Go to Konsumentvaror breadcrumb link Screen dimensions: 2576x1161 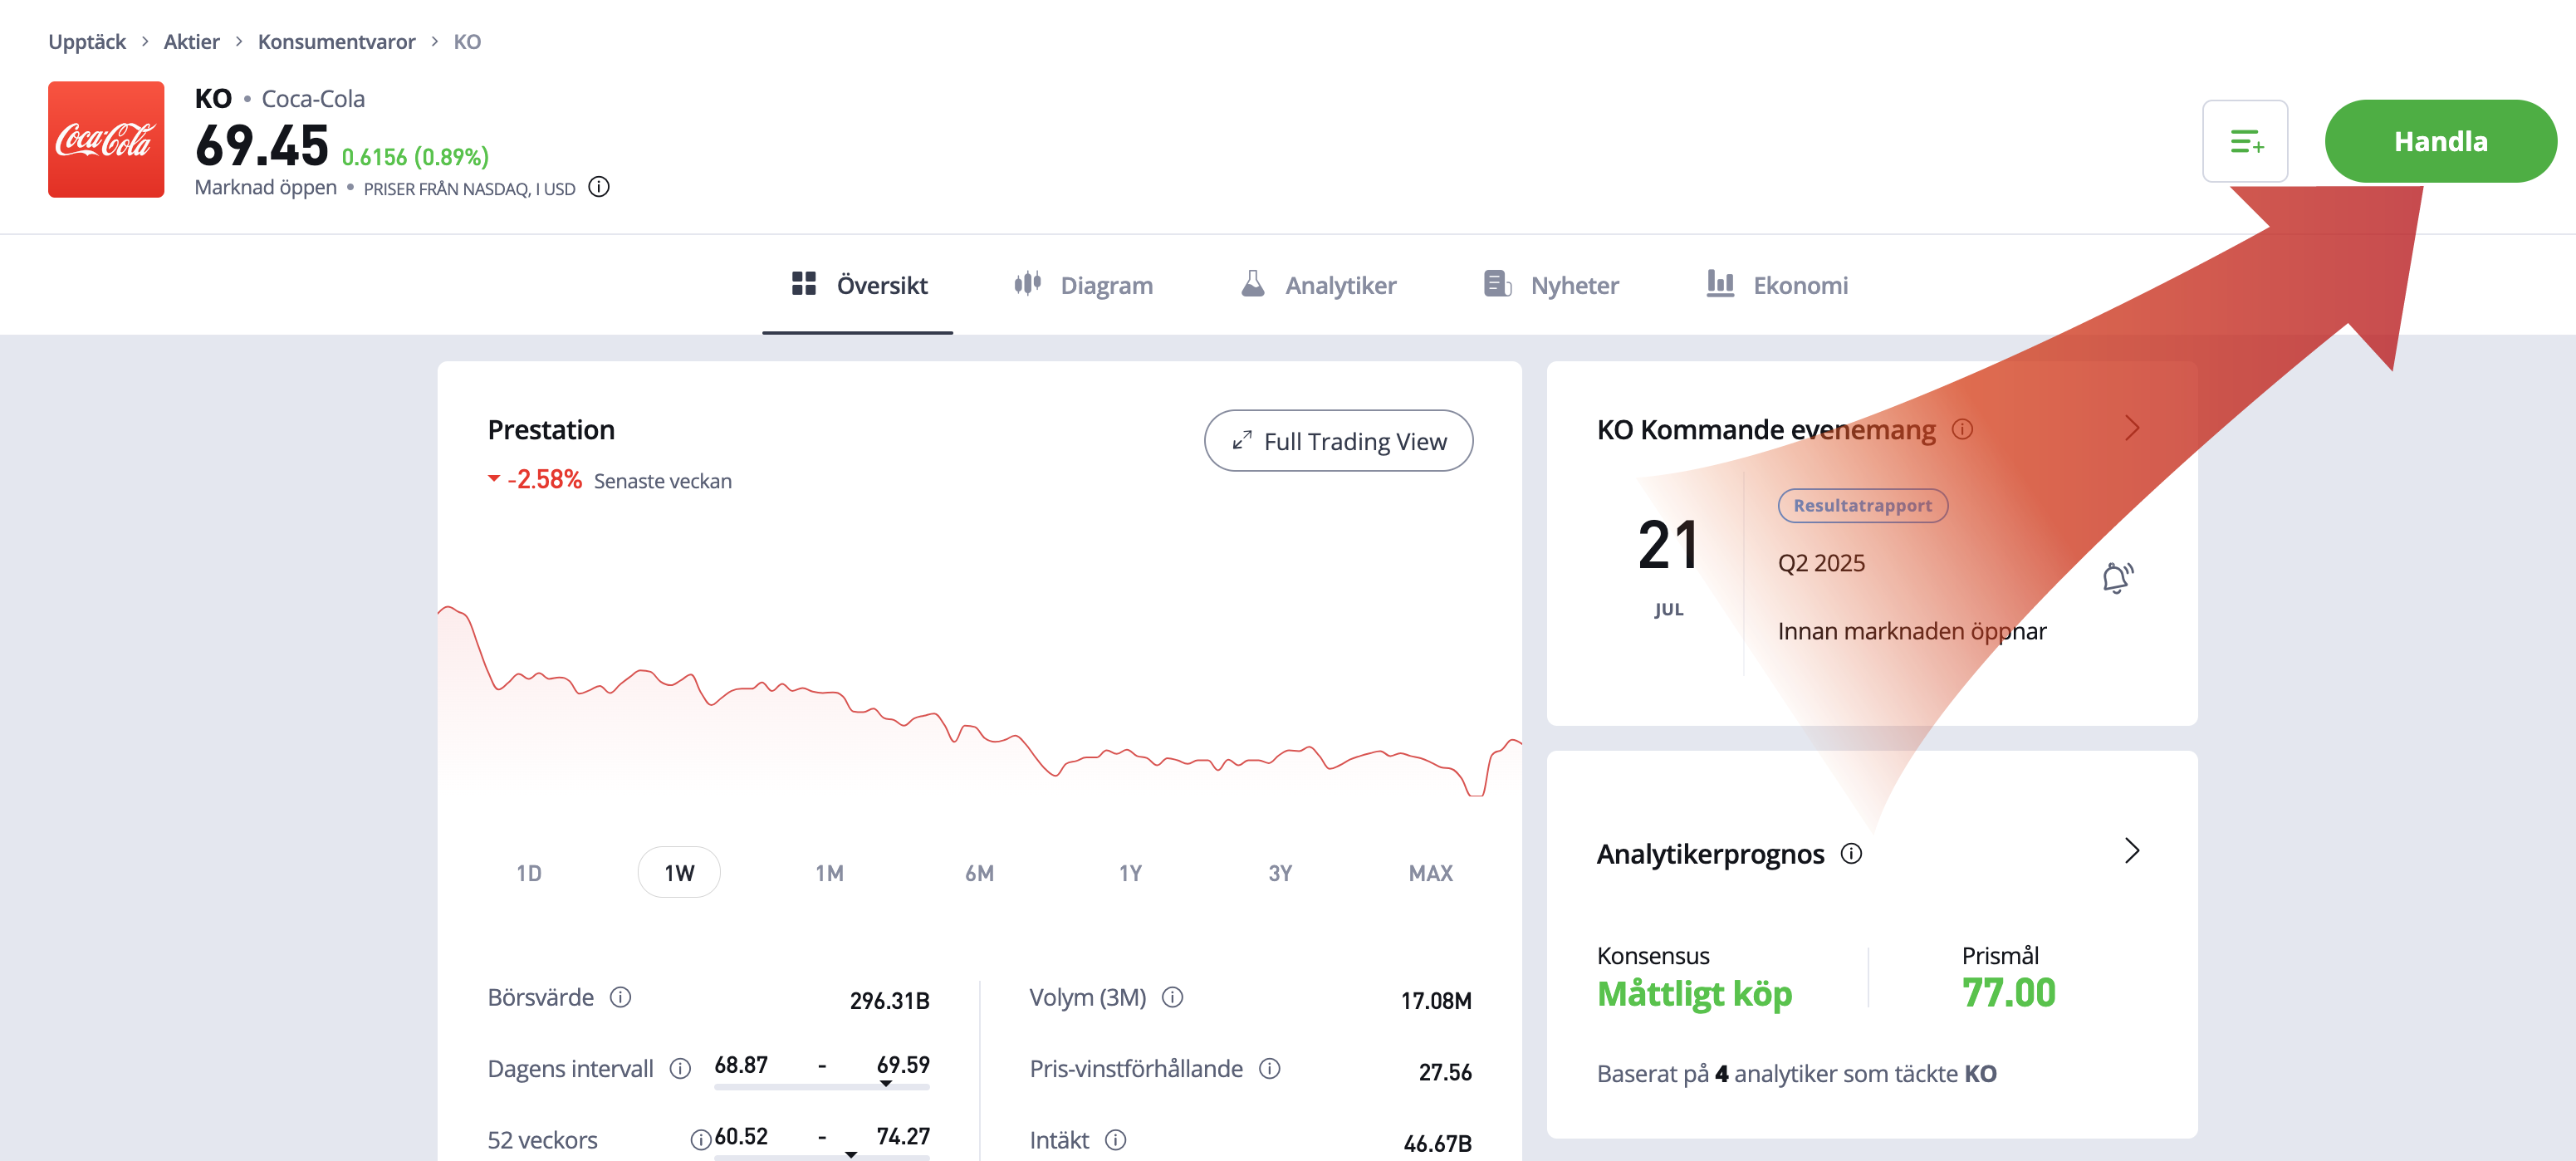pos(336,42)
